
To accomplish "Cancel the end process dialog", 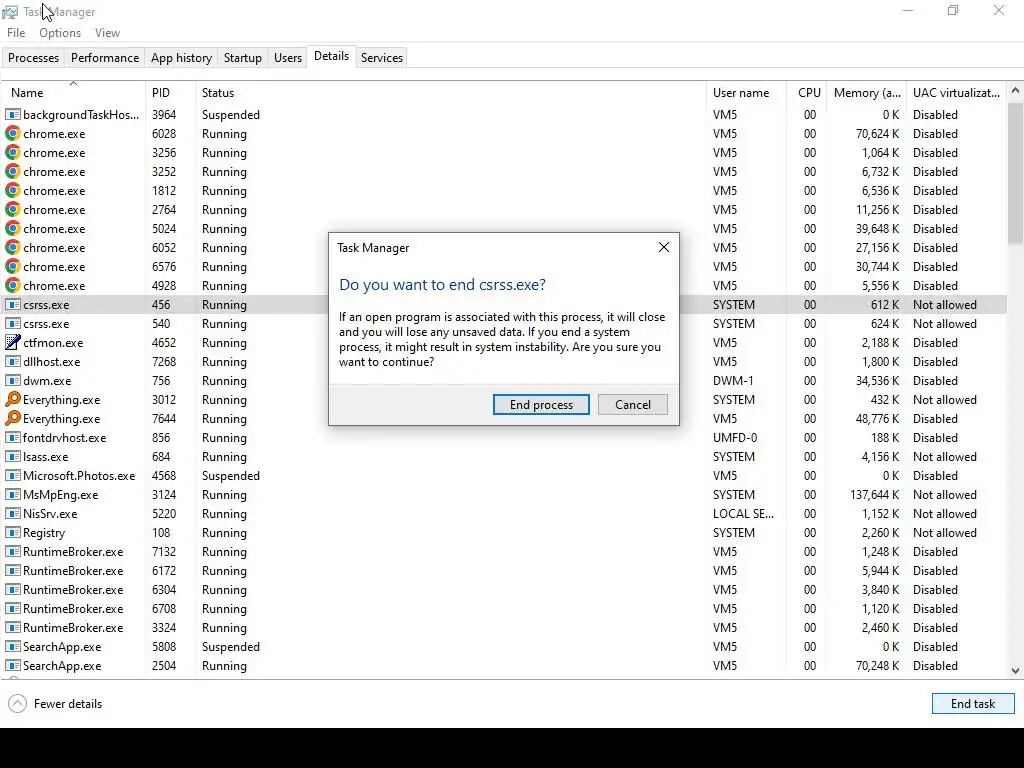I will point(633,404).
